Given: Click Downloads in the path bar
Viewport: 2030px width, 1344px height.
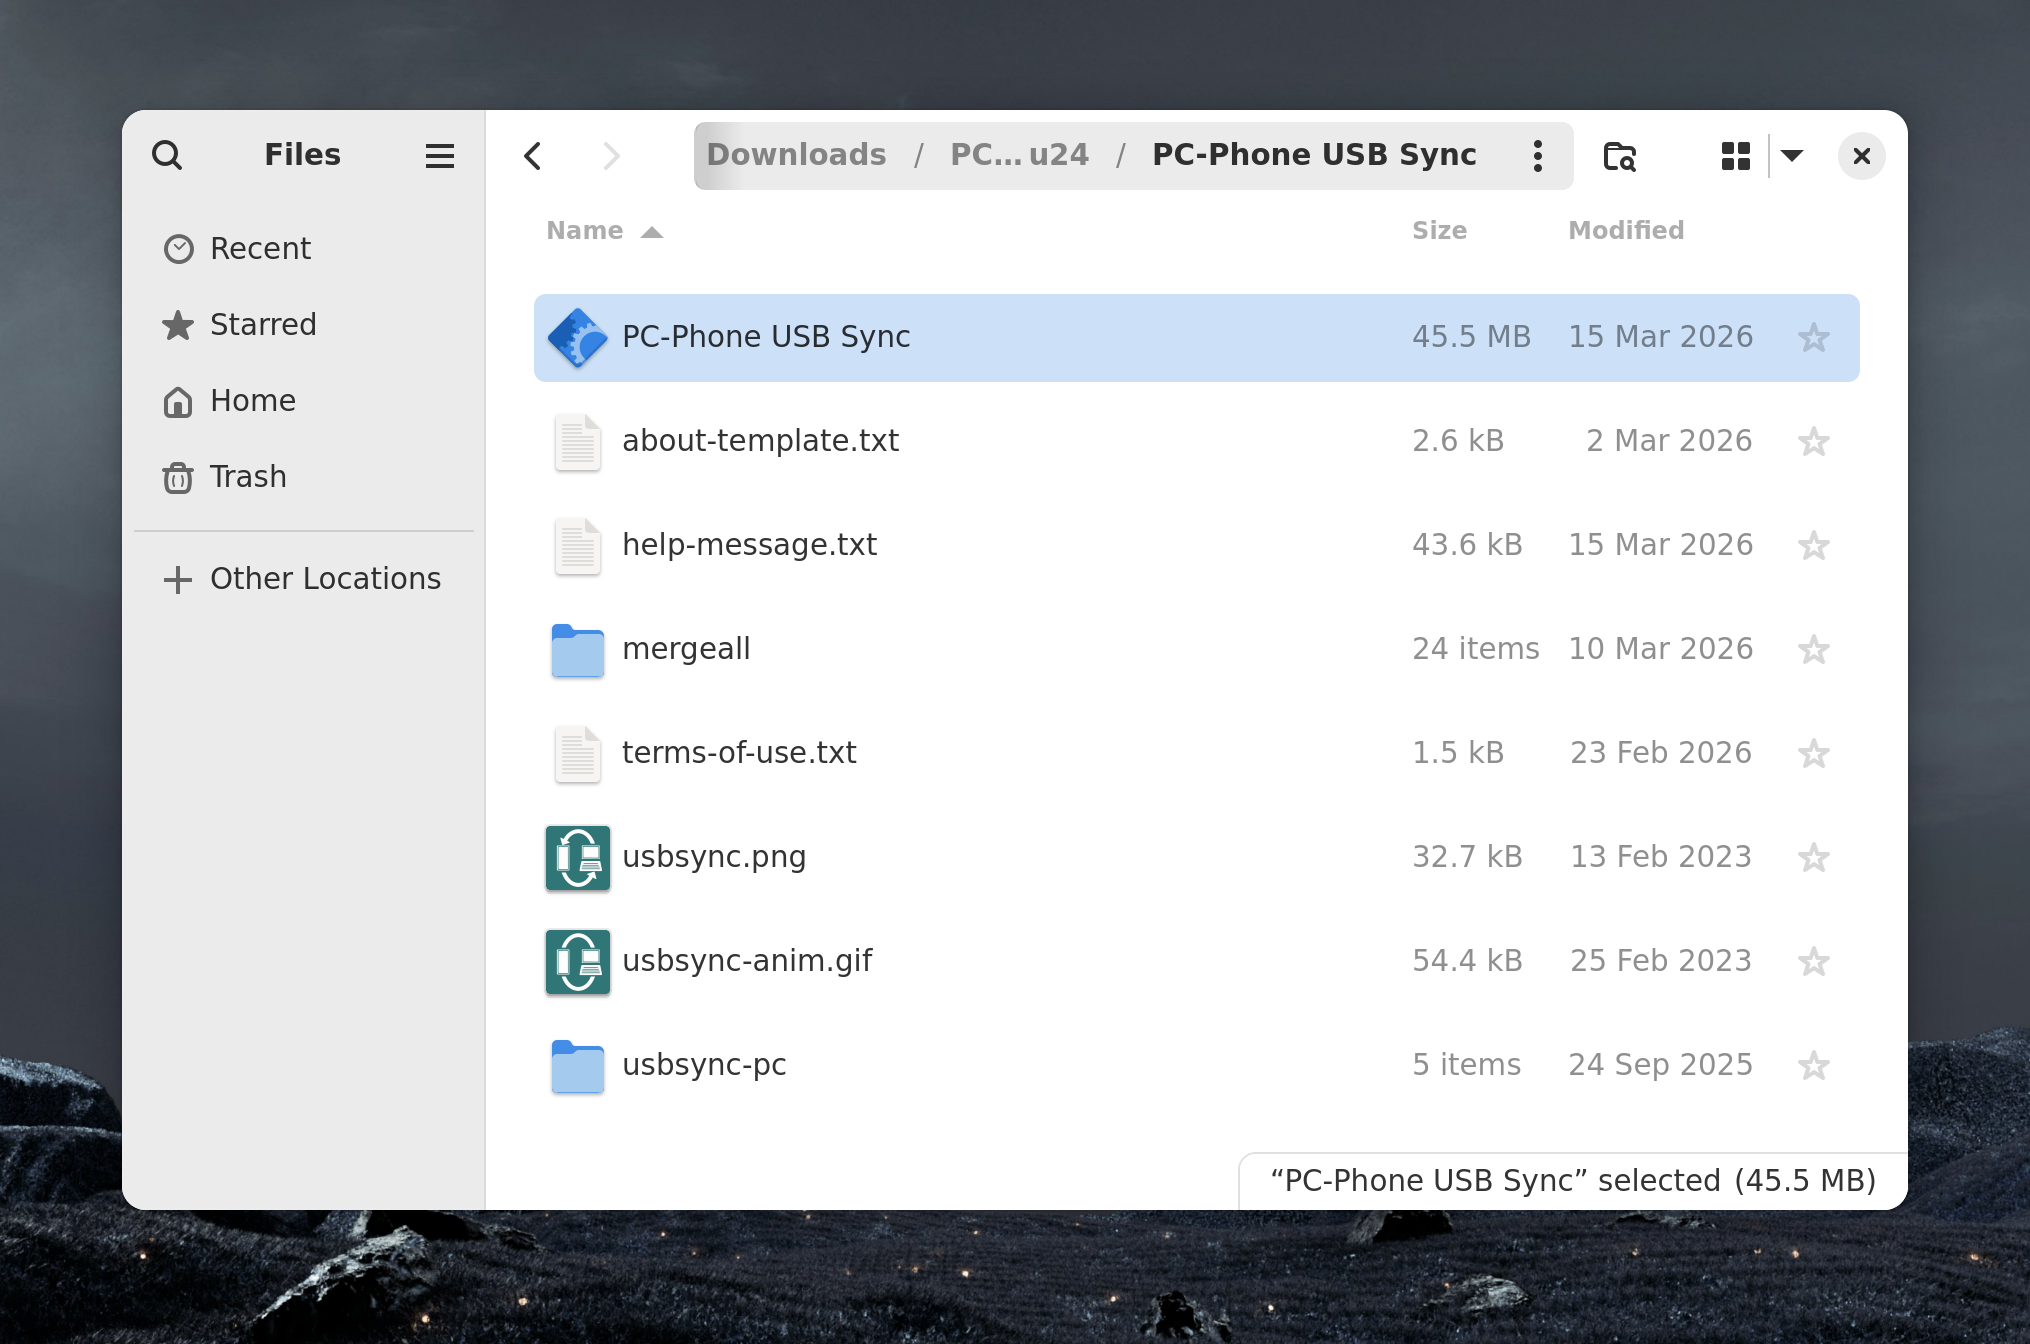Looking at the screenshot, I should [x=796, y=155].
